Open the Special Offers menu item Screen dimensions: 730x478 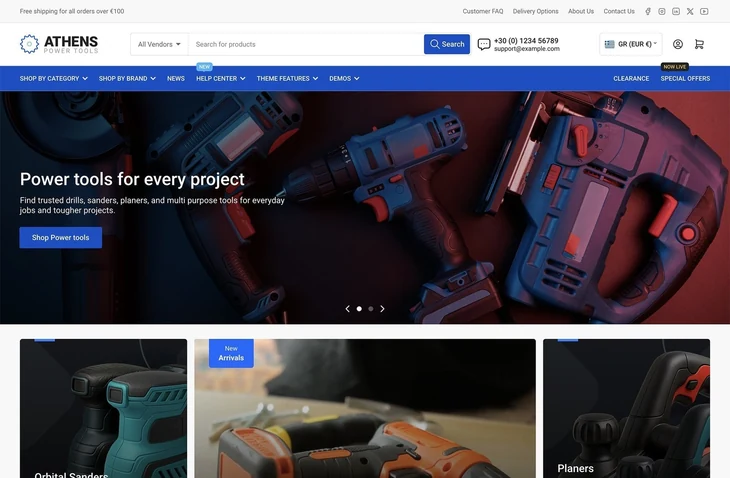(685, 79)
